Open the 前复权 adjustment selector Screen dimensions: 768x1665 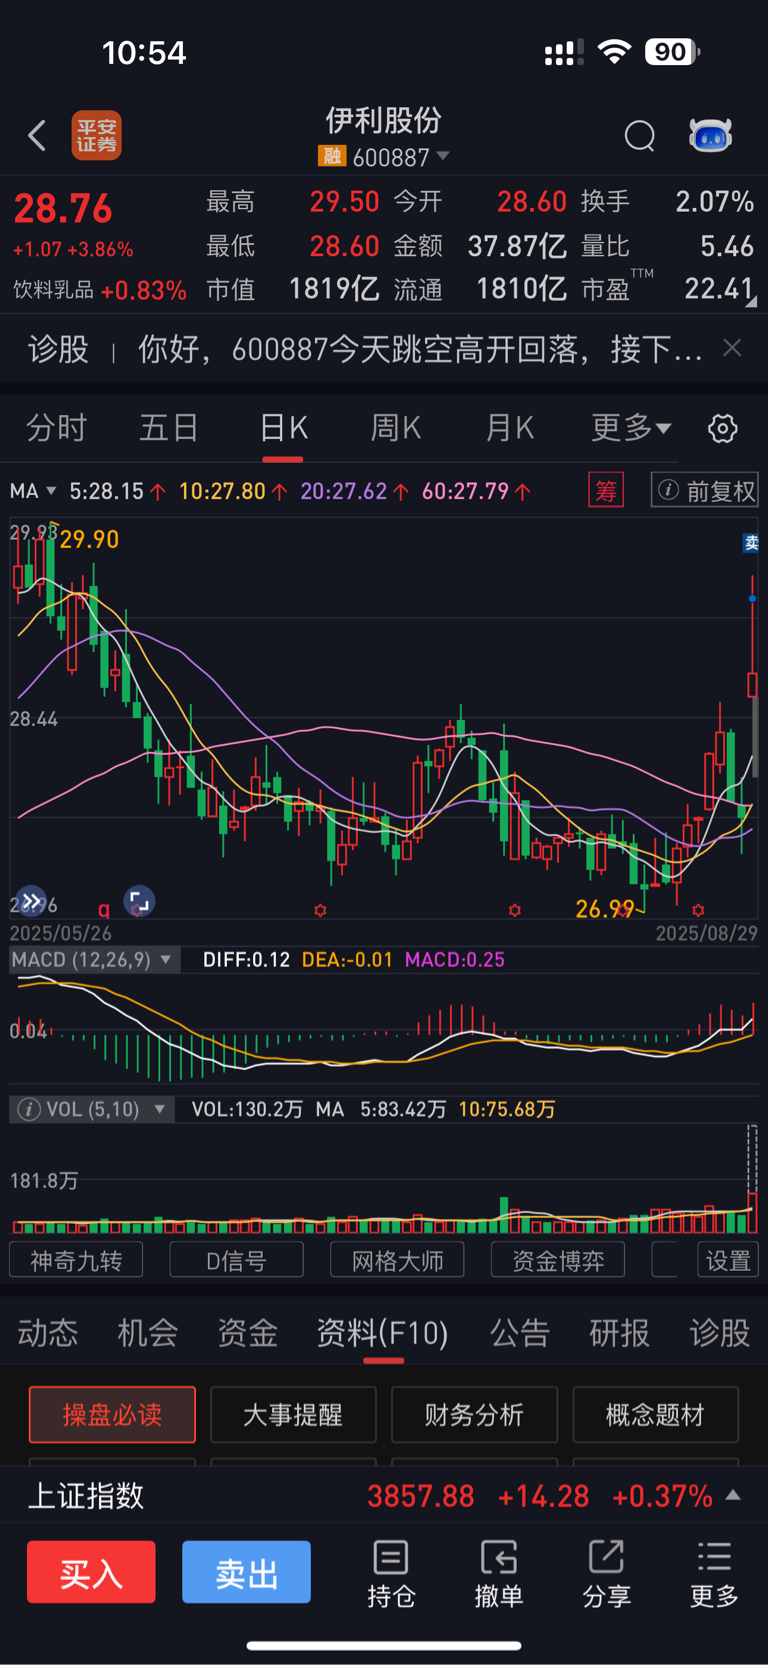pos(704,490)
